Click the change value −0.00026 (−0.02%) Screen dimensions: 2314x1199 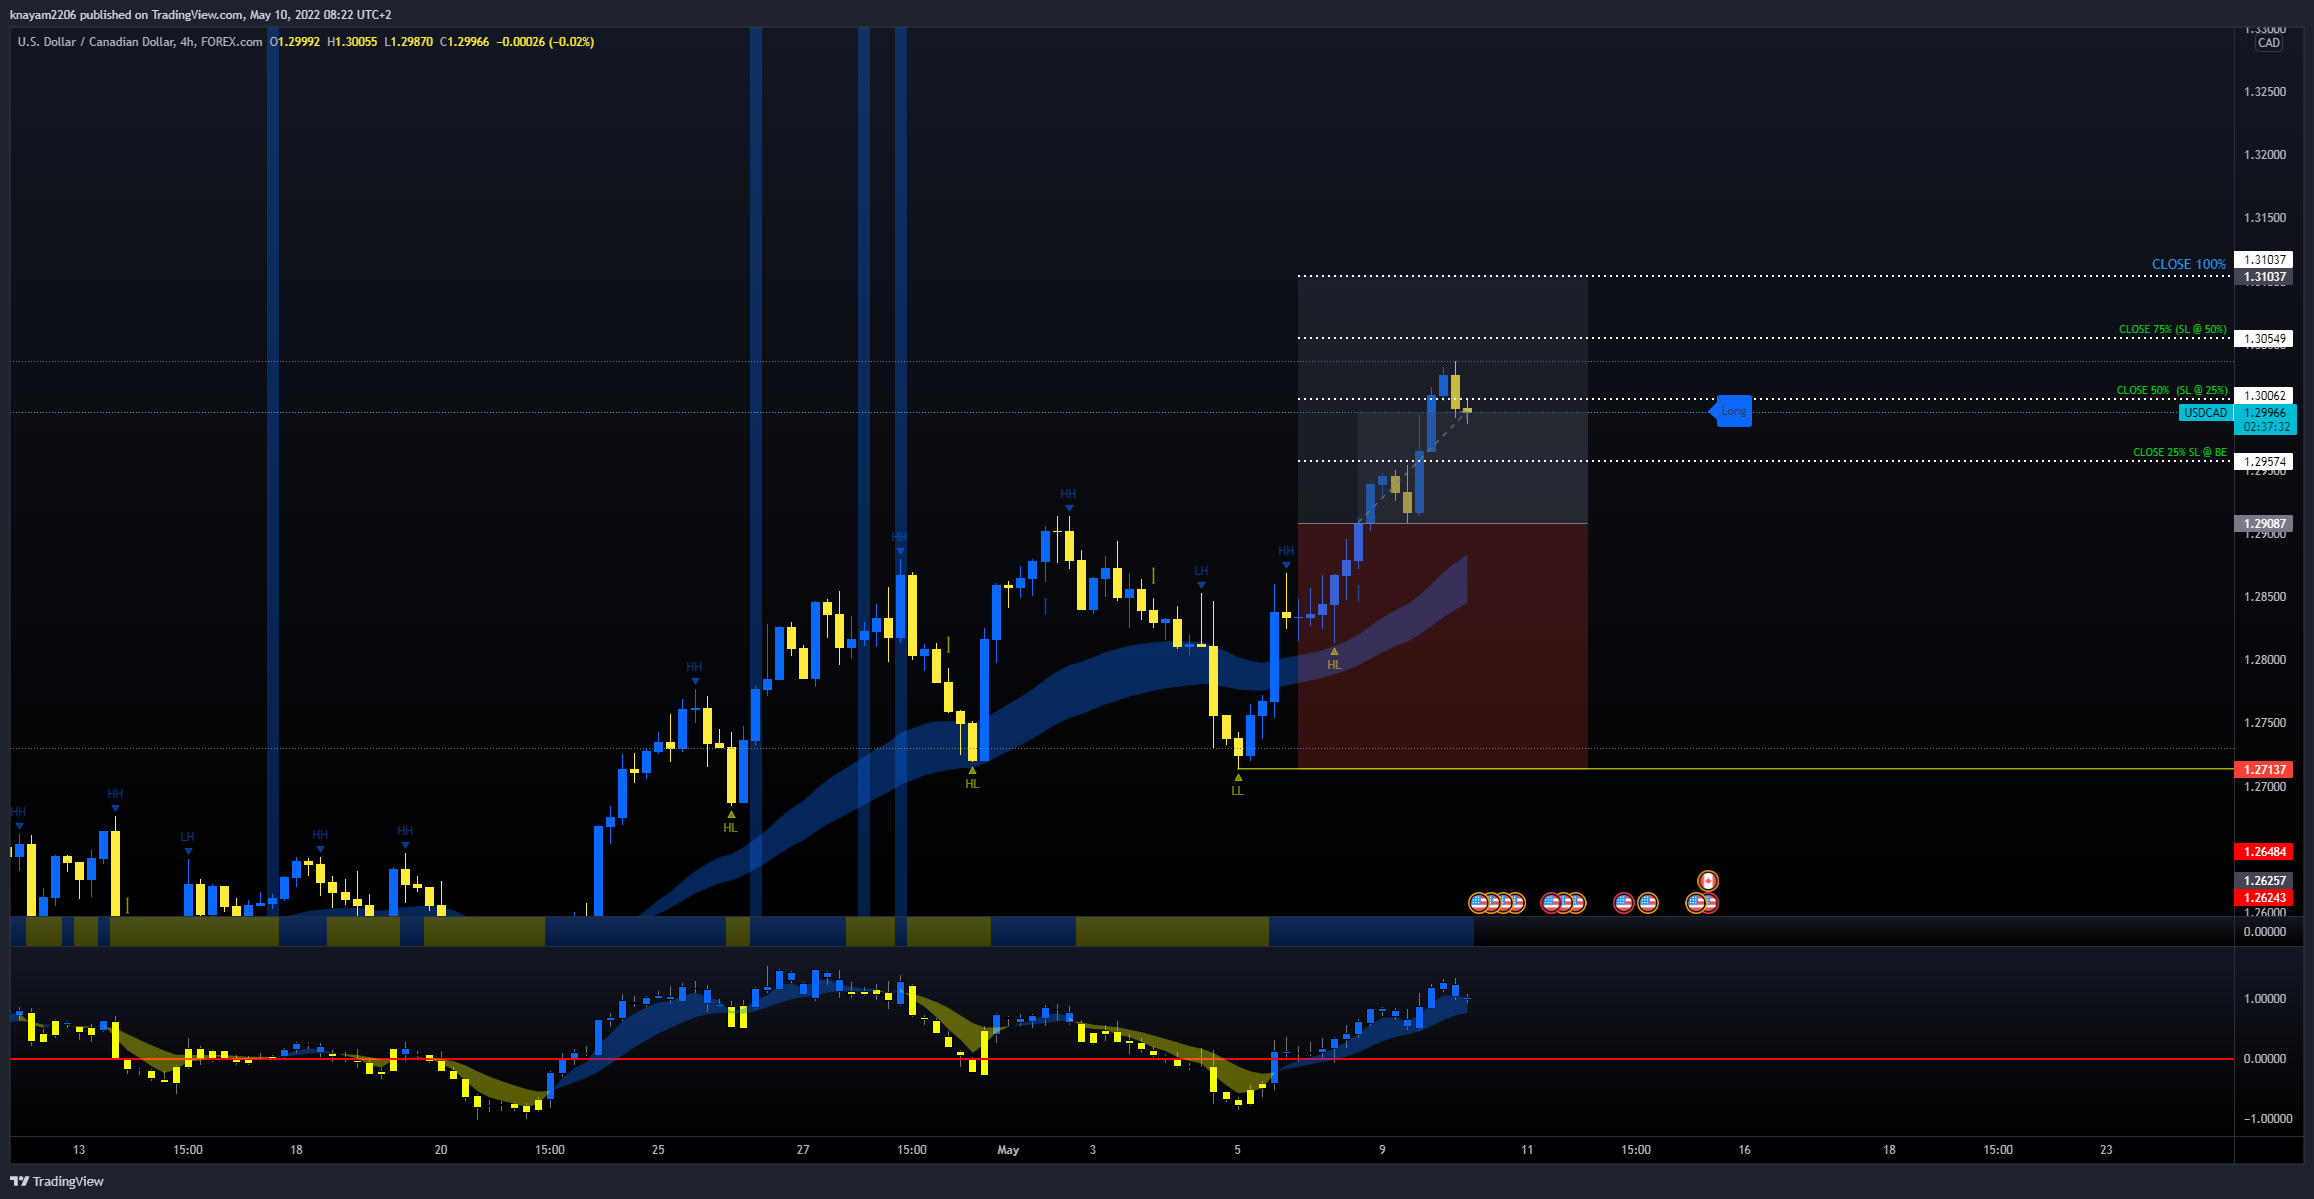(545, 42)
